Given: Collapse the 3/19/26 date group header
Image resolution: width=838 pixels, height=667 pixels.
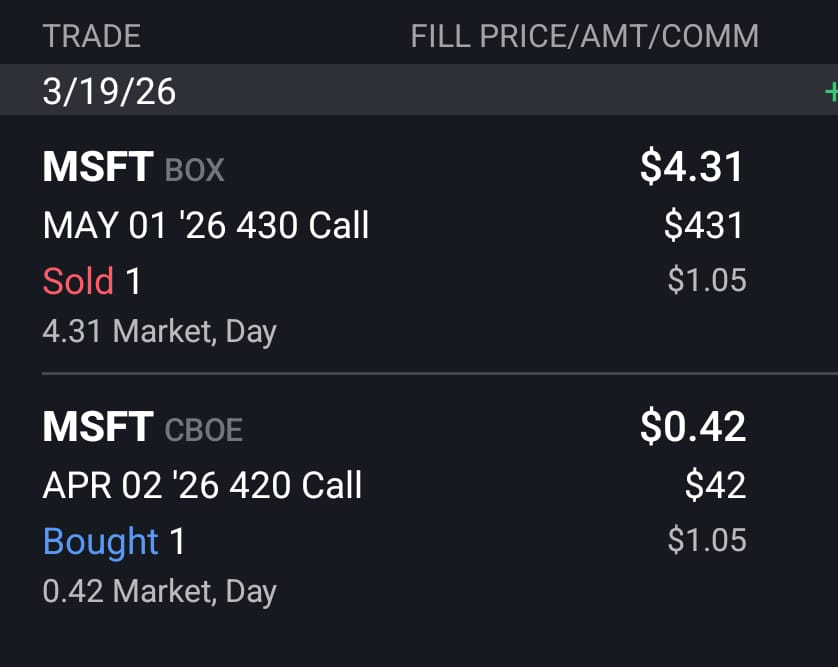Looking at the screenshot, I should [110, 92].
